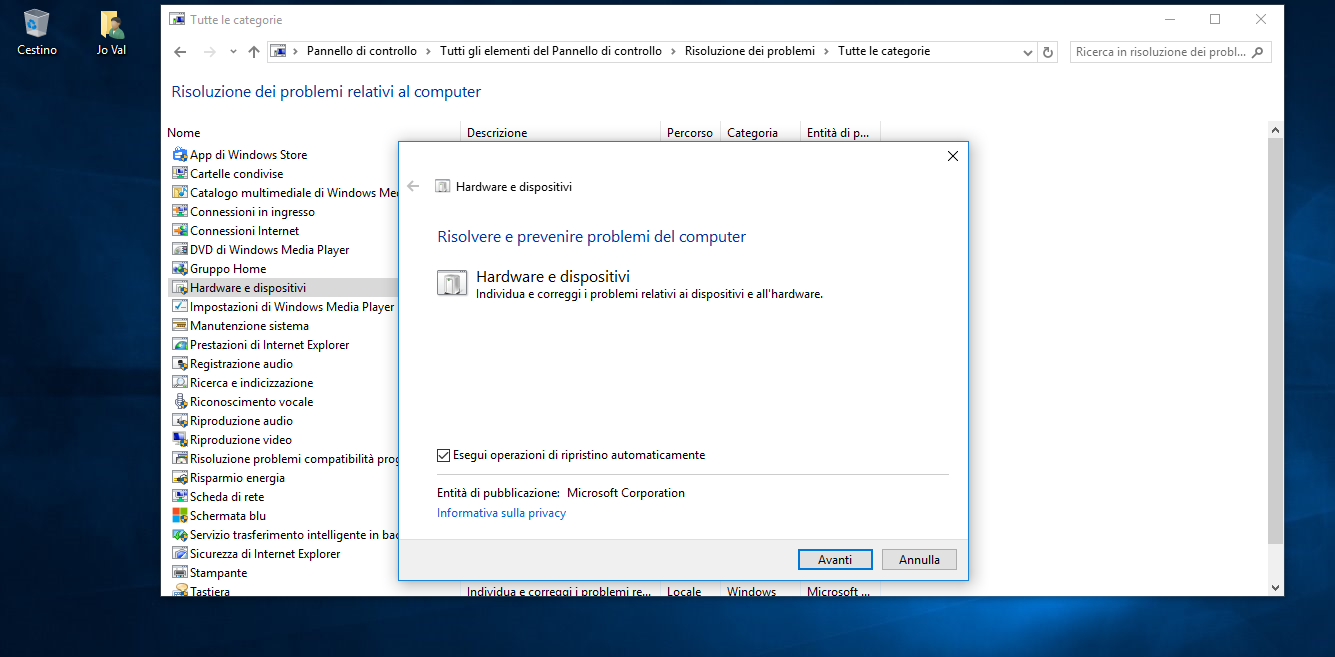Screen dimensions: 1335x657
Task: Click the Connessioni Internet icon
Action: click(x=180, y=231)
